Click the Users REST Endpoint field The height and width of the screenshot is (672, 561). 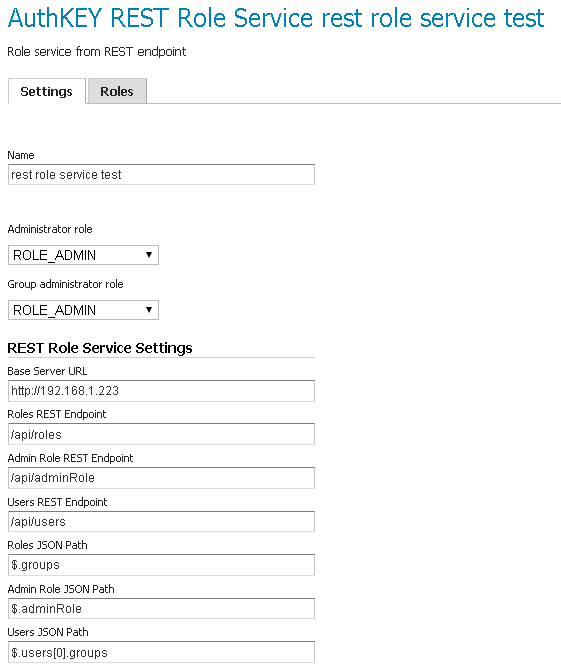[x=161, y=522]
